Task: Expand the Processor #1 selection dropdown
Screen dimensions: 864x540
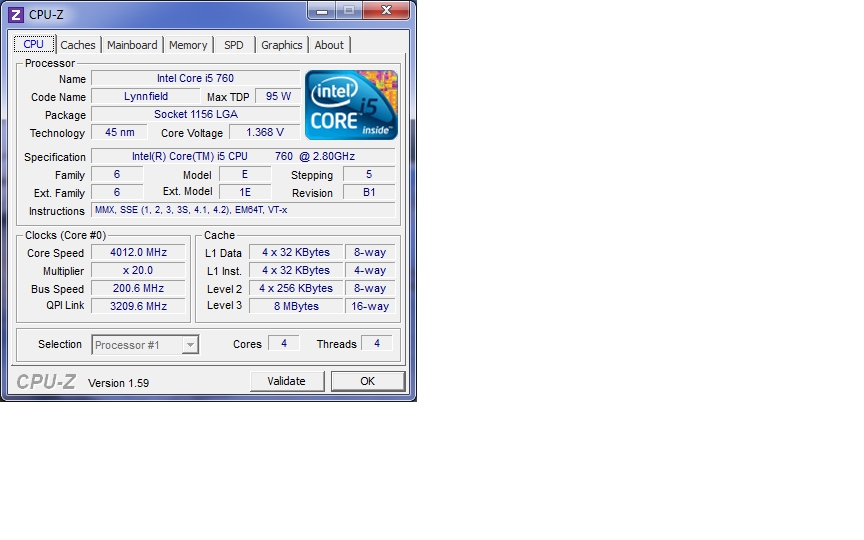Action: [x=190, y=345]
